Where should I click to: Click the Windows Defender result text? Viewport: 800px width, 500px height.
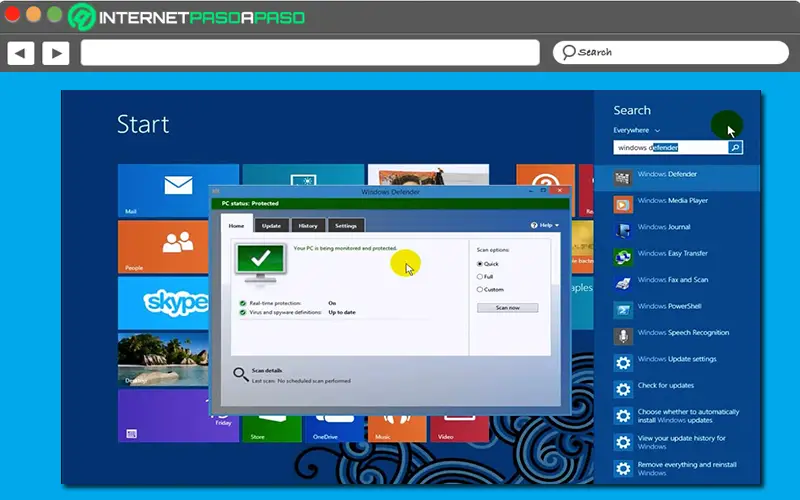667,174
